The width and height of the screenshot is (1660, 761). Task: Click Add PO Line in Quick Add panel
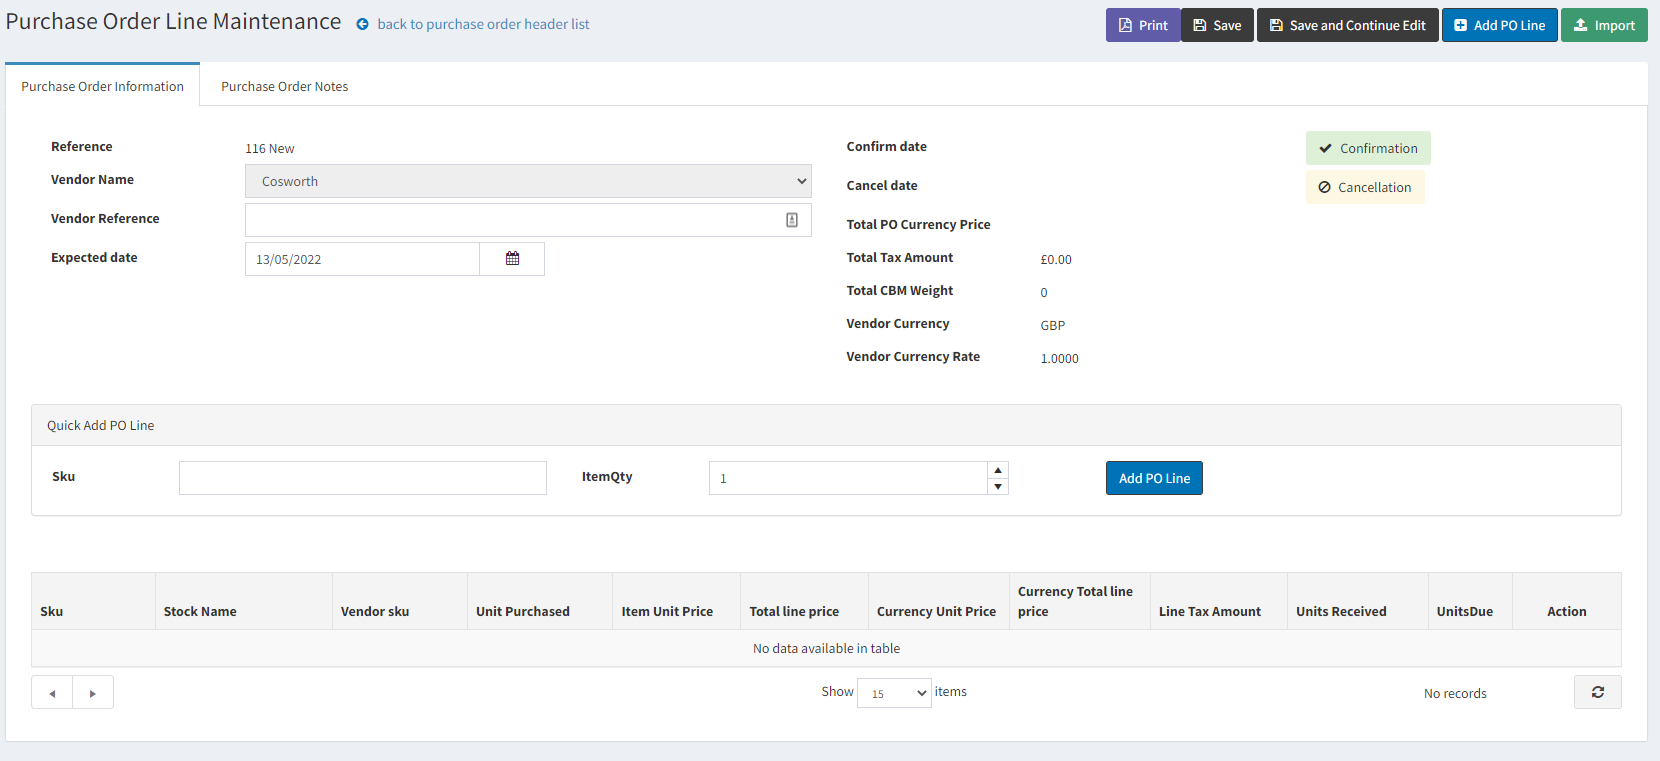click(x=1153, y=478)
